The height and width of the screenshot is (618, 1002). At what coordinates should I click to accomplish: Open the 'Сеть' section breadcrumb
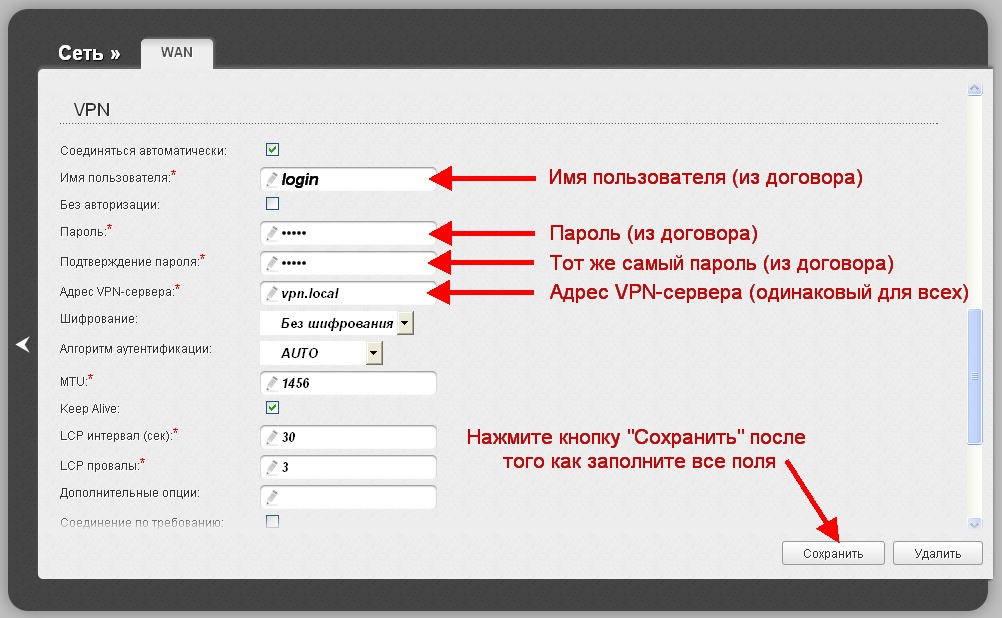(x=89, y=54)
